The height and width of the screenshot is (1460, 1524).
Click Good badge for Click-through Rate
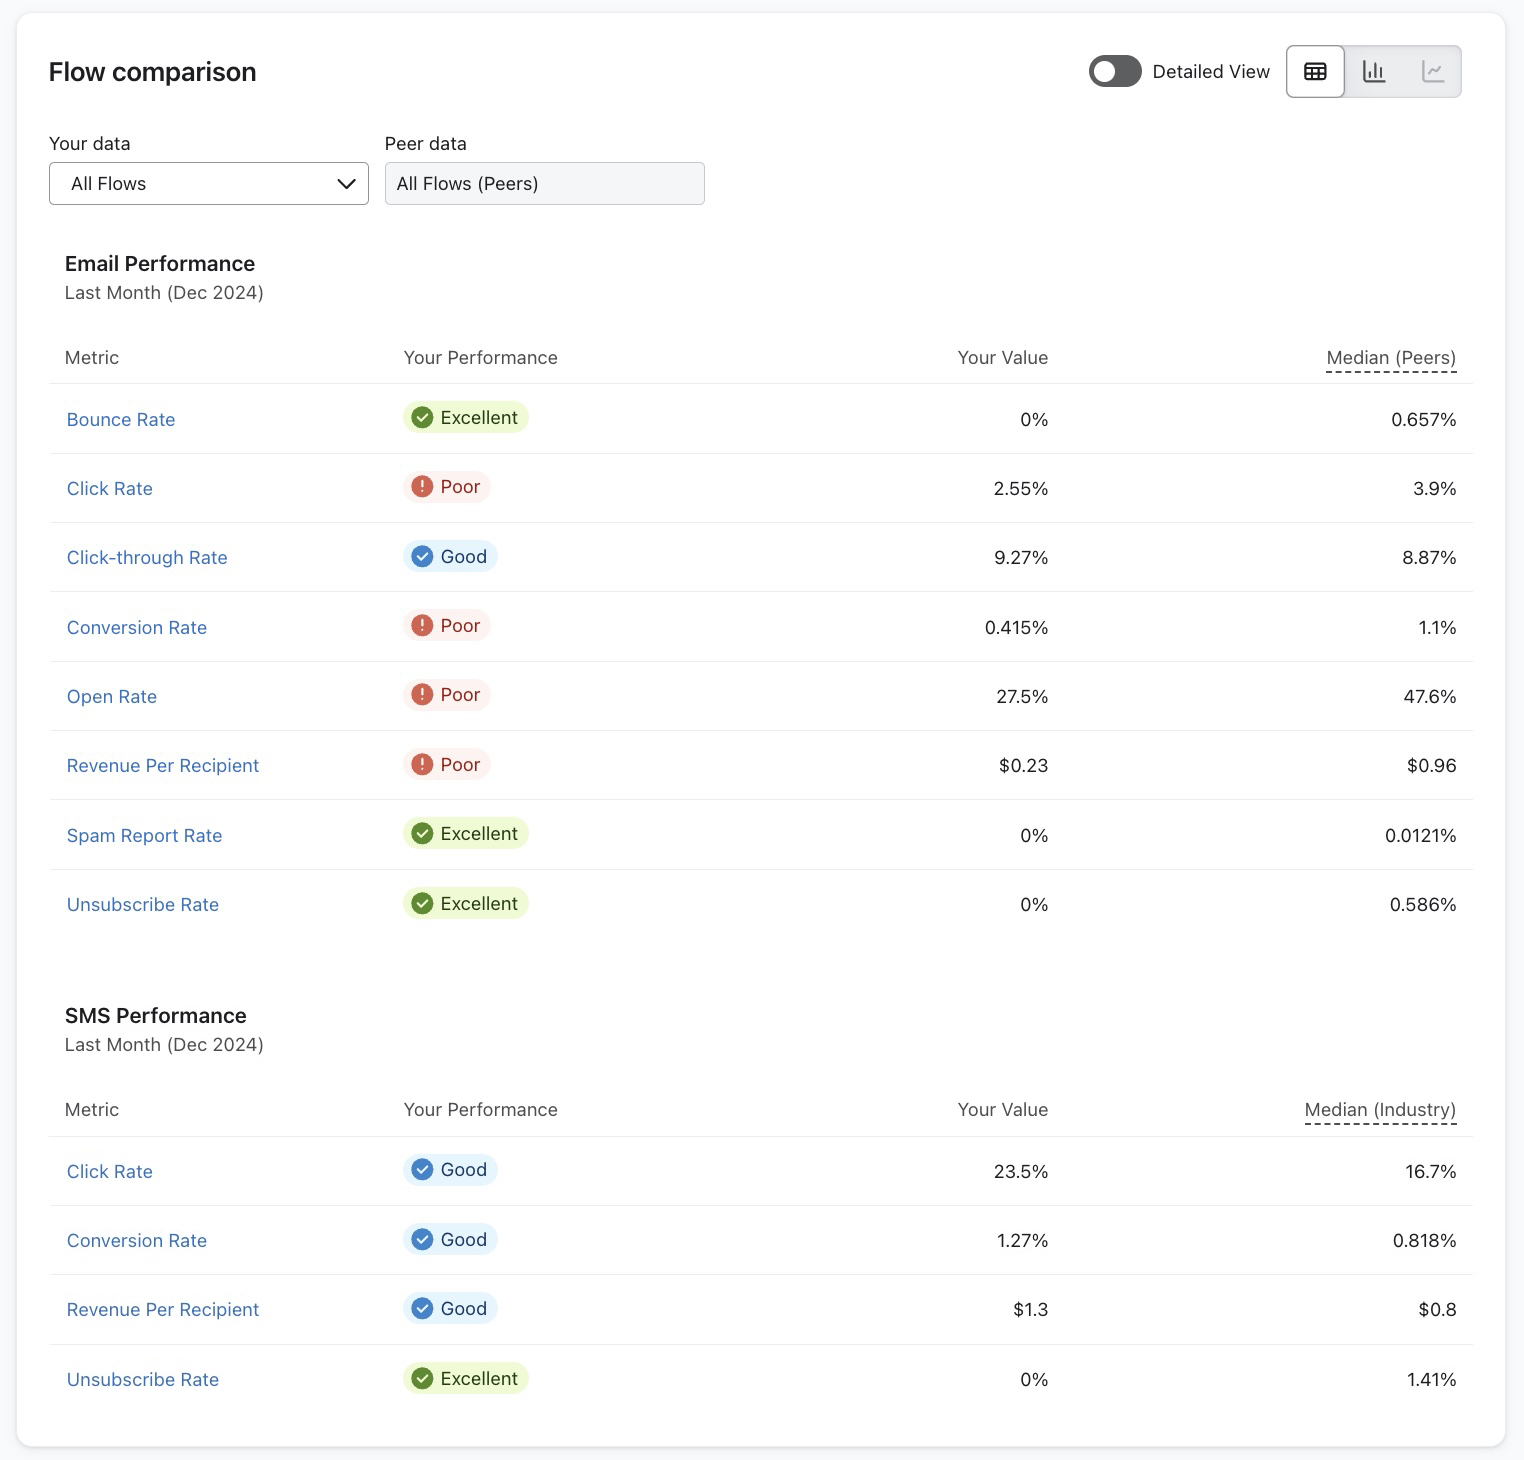pyautogui.click(x=451, y=557)
